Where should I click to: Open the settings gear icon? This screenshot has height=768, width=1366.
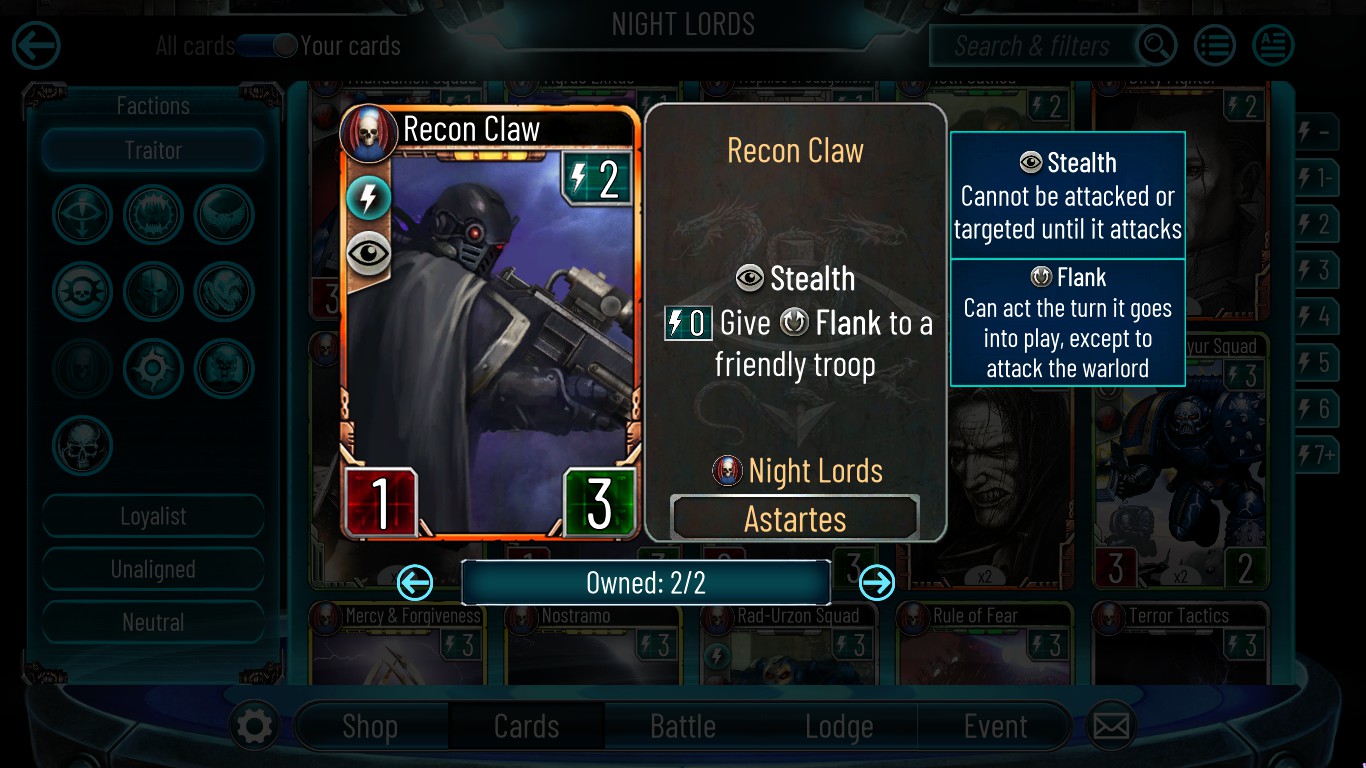[x=254, y=726]
